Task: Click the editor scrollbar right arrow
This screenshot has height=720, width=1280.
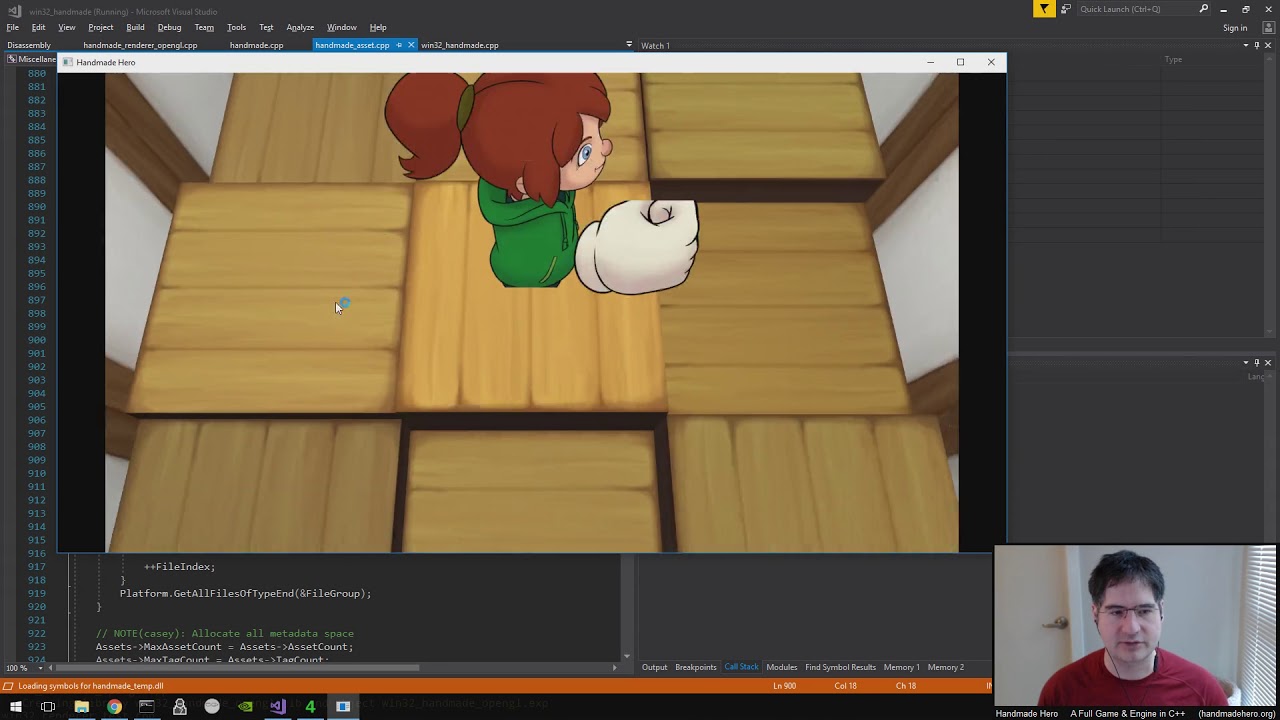Action: (614, 668)
